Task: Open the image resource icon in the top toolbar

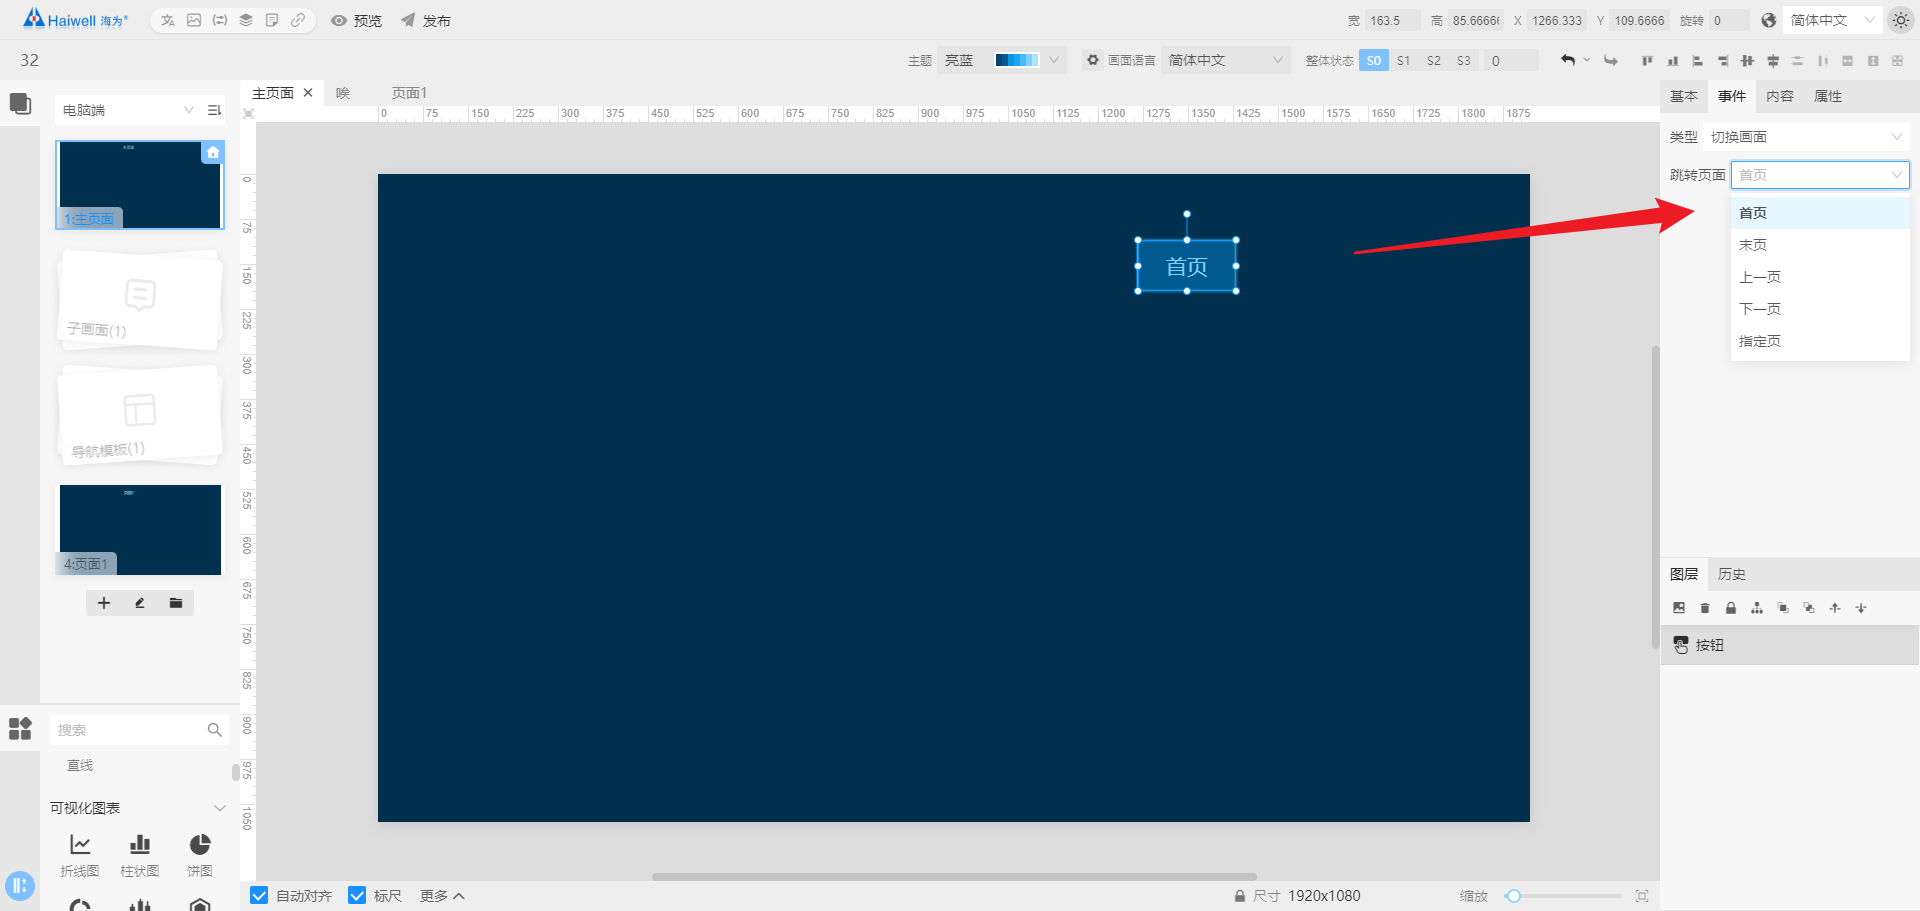Action: pyautogui.click(x=194, y=20)
